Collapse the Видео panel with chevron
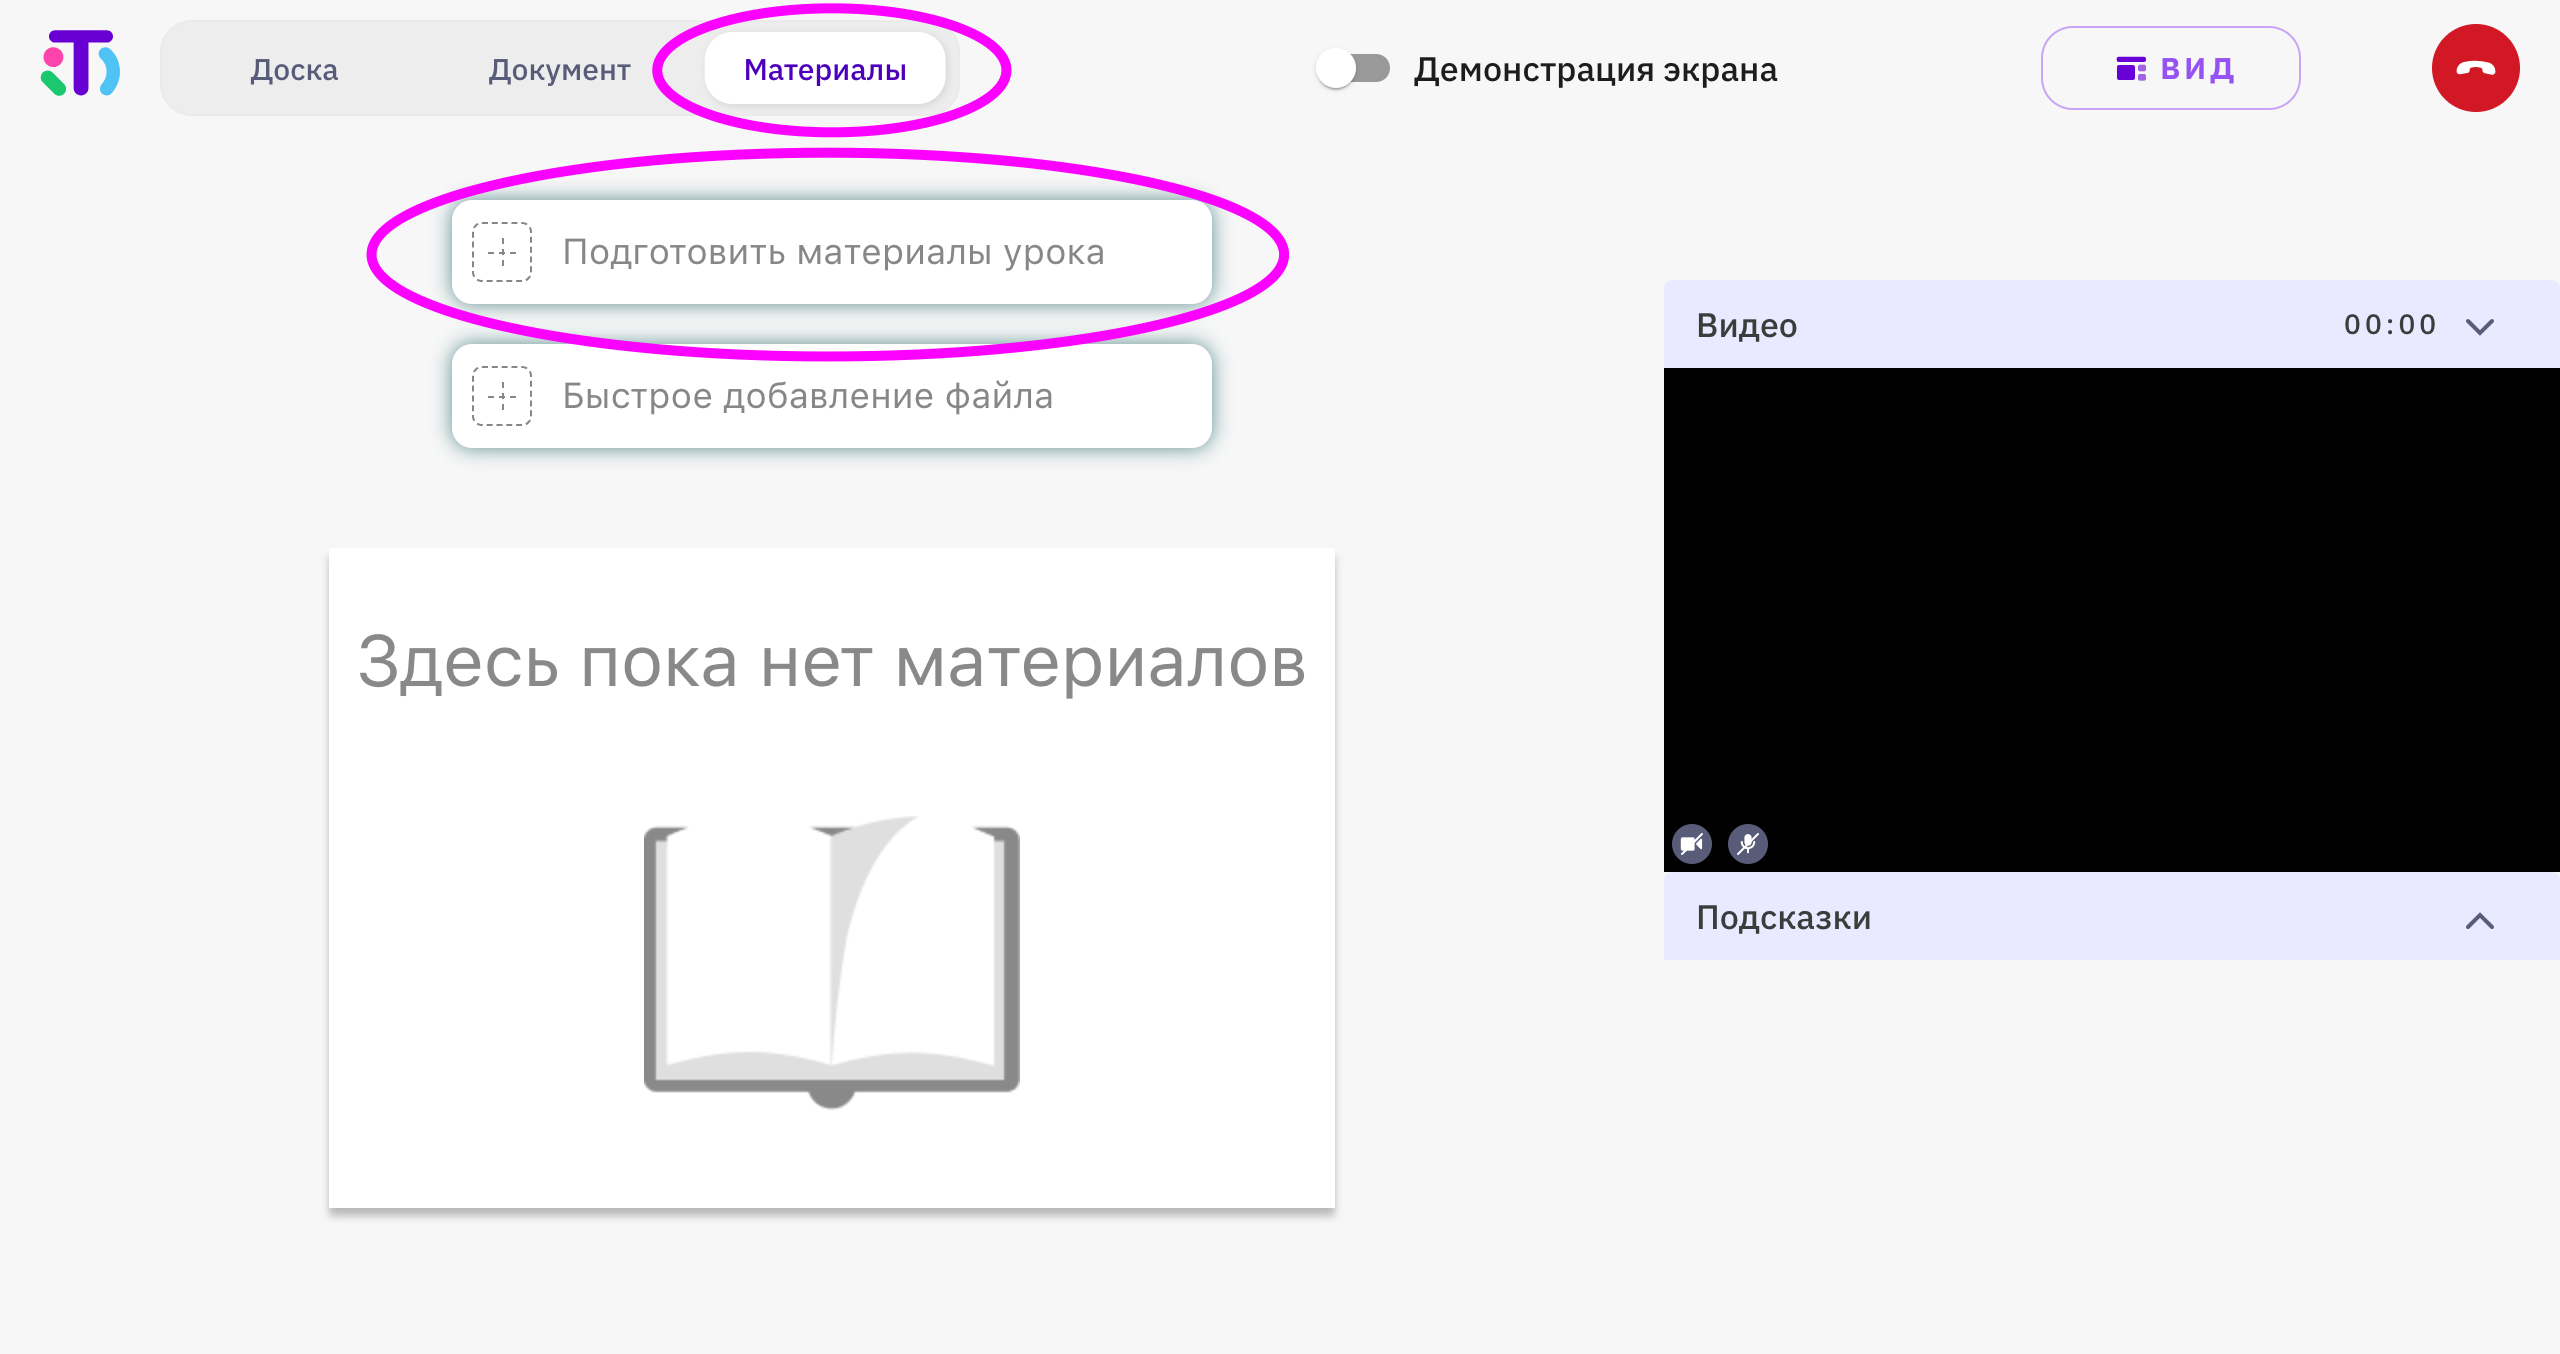Image resolution: width=2560 pixels, height=1354 pixels. (x=2480, y=326)
